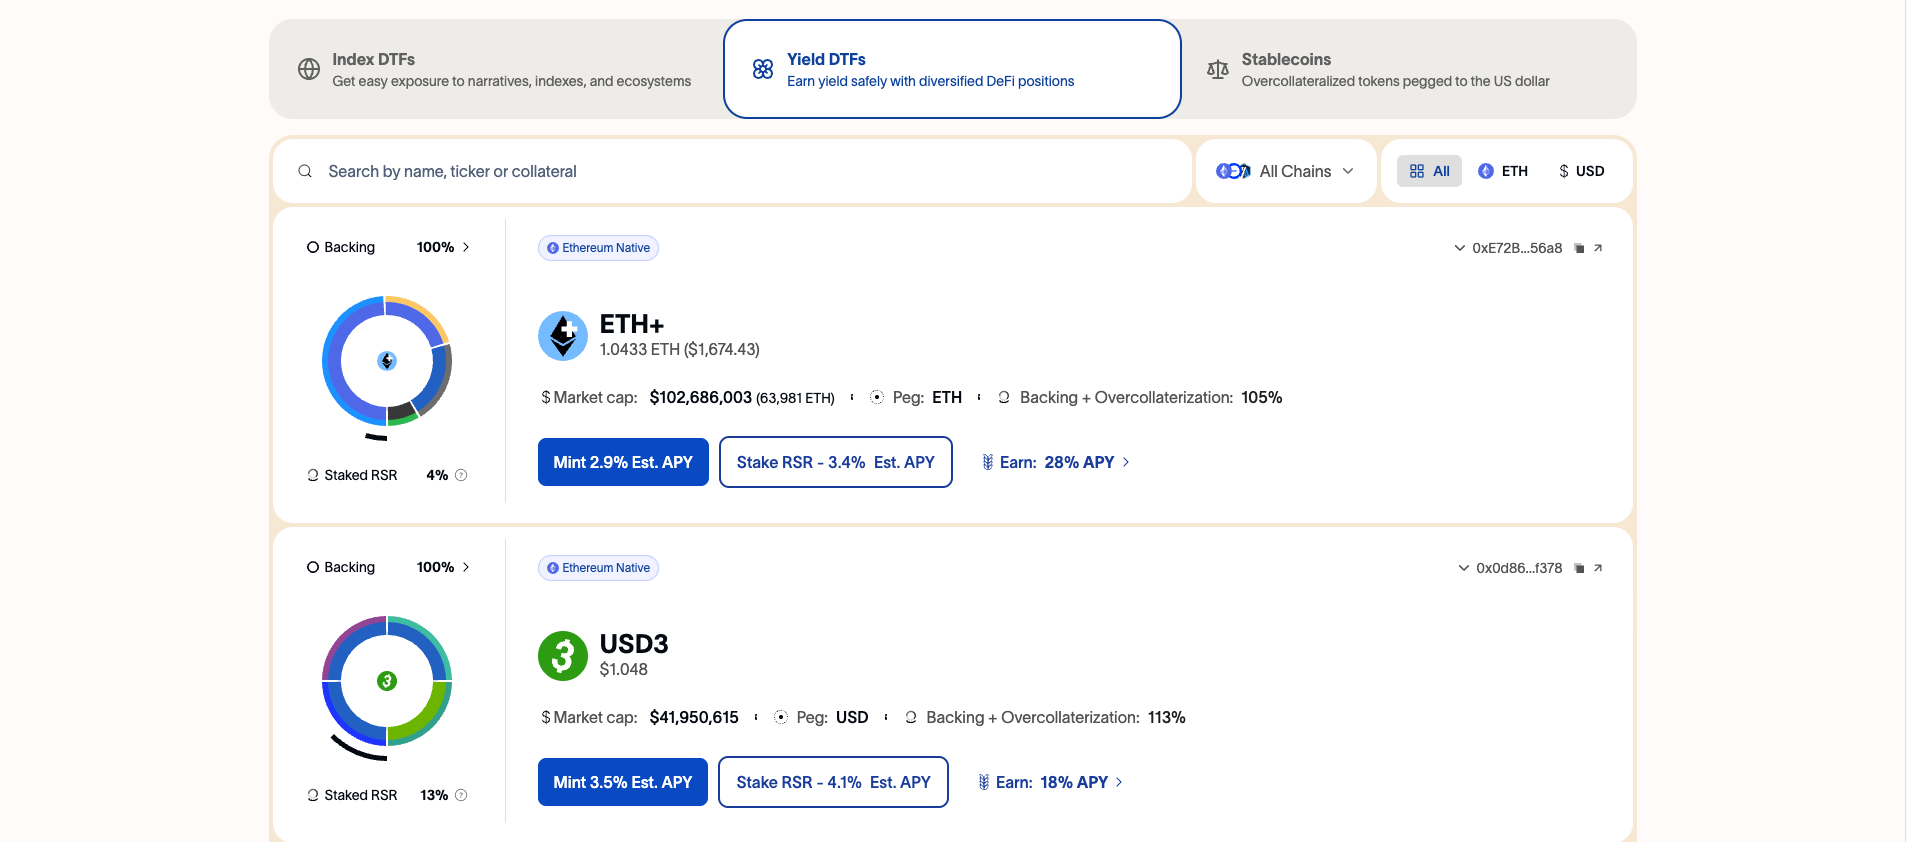Click the USD3 Ethereum Native badge
The width and height of the screenshot is (1907, 842).
[598, 568]
